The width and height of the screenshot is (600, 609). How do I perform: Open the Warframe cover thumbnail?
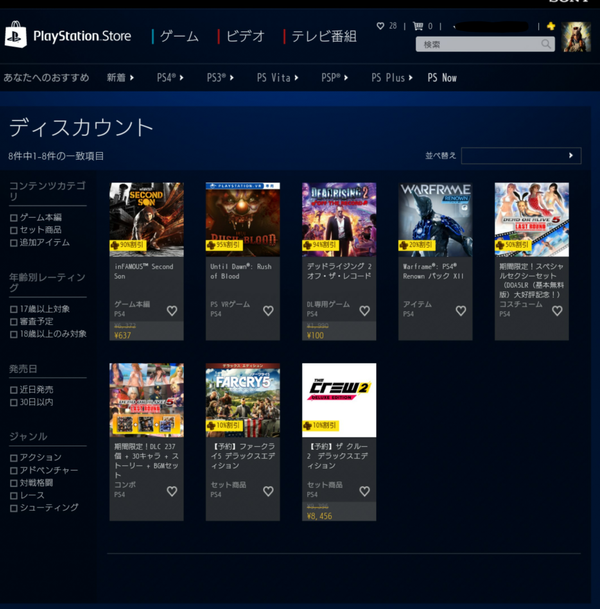click(435, 219)
